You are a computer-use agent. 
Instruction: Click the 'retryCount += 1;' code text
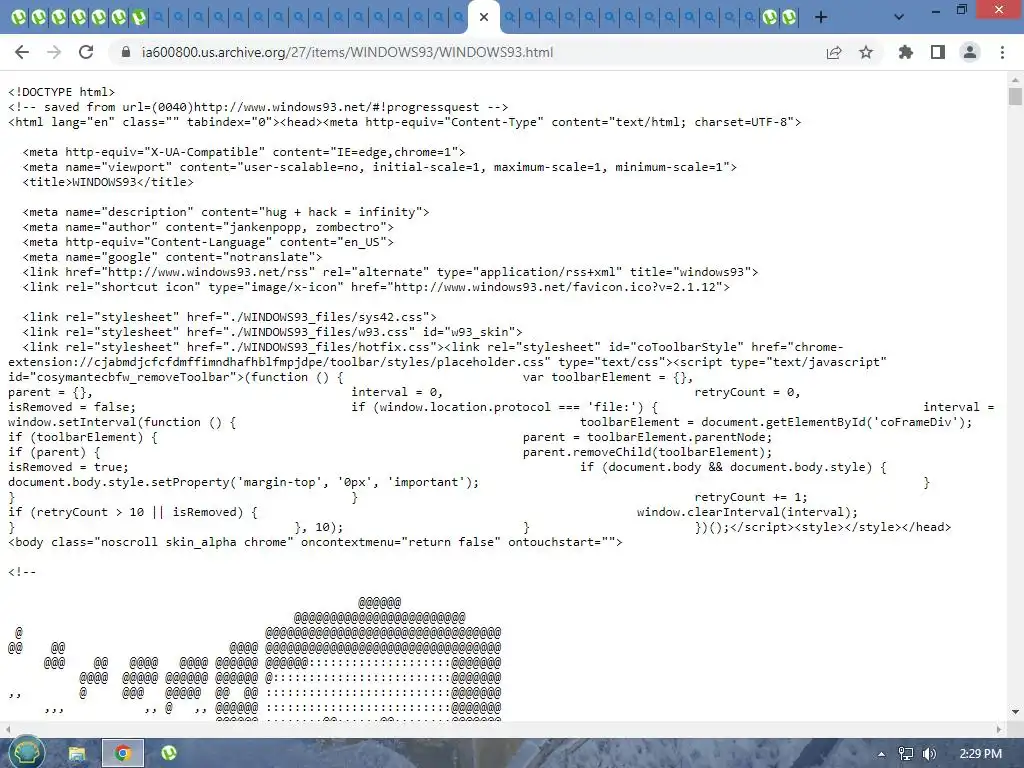[751, 498]
